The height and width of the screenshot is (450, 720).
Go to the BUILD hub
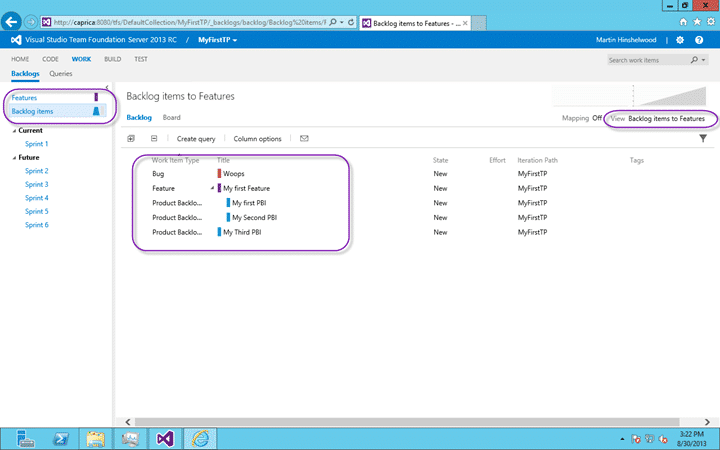tap(112, 59)
